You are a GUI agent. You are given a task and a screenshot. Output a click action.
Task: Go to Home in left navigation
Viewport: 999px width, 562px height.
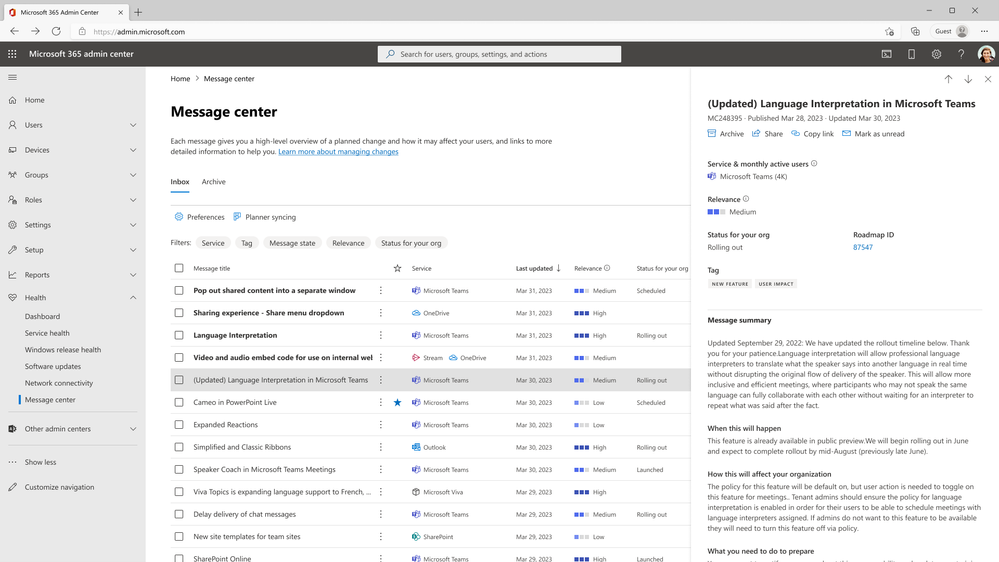(34, 100)
